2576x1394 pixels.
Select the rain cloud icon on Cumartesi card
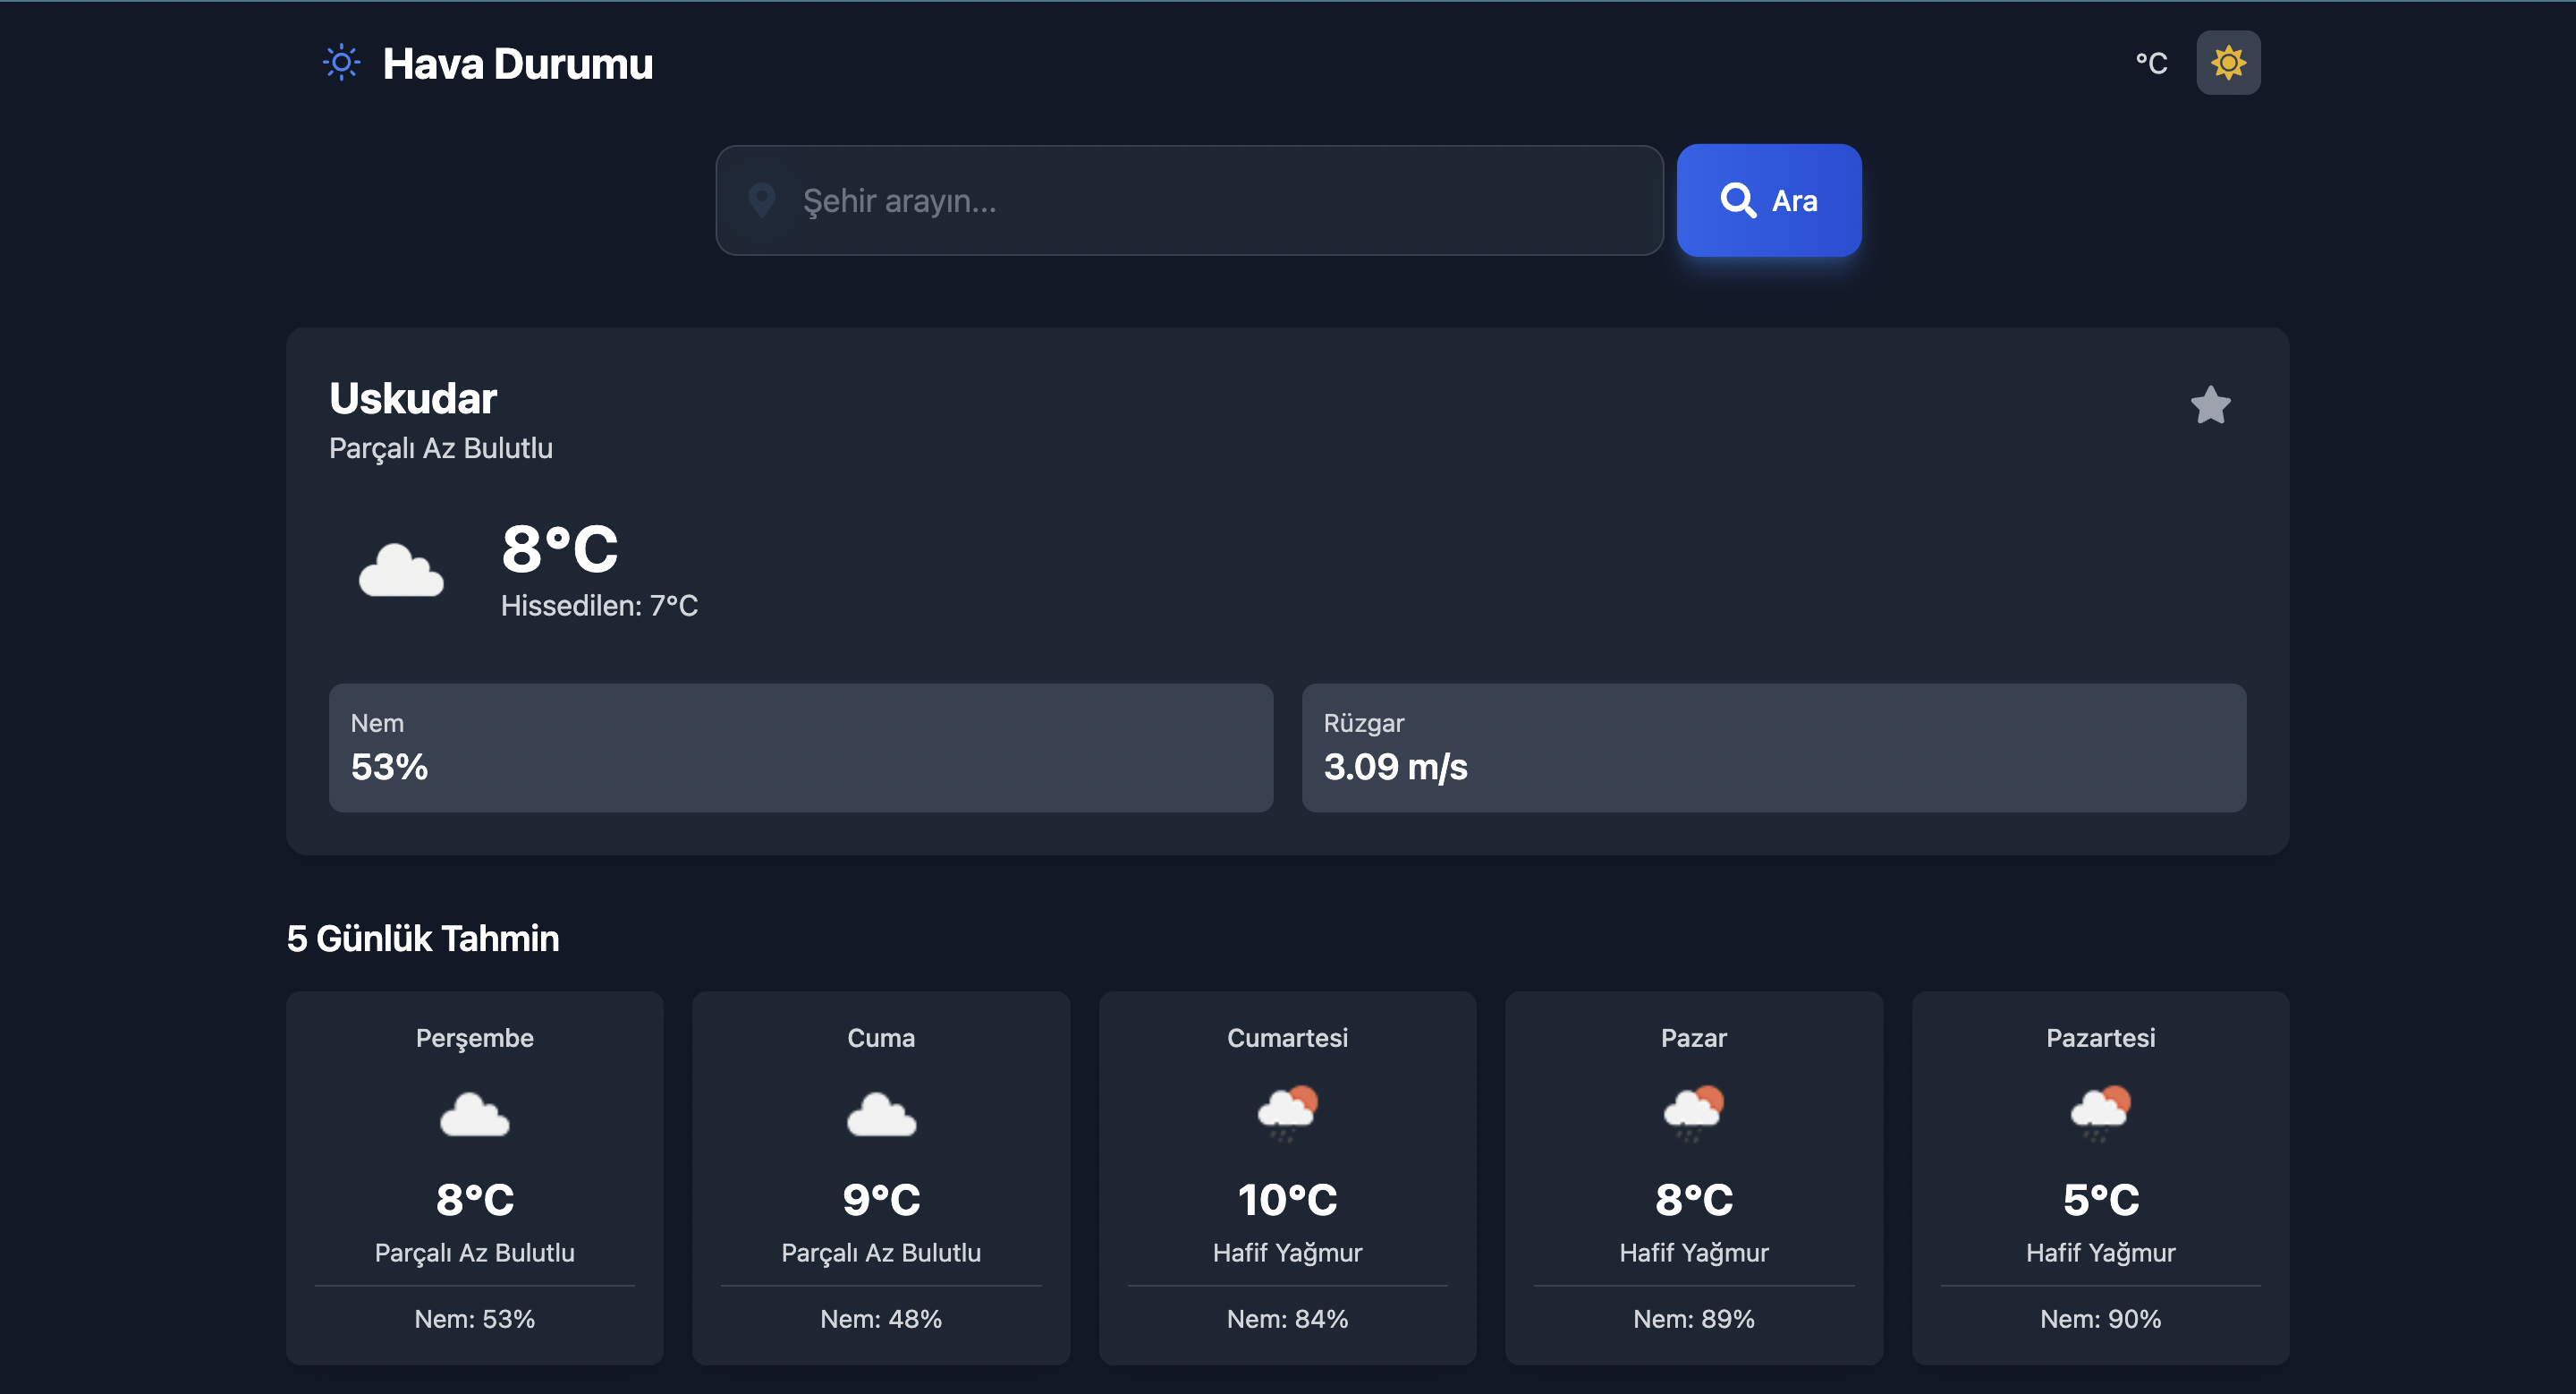pos(1287,1113)
